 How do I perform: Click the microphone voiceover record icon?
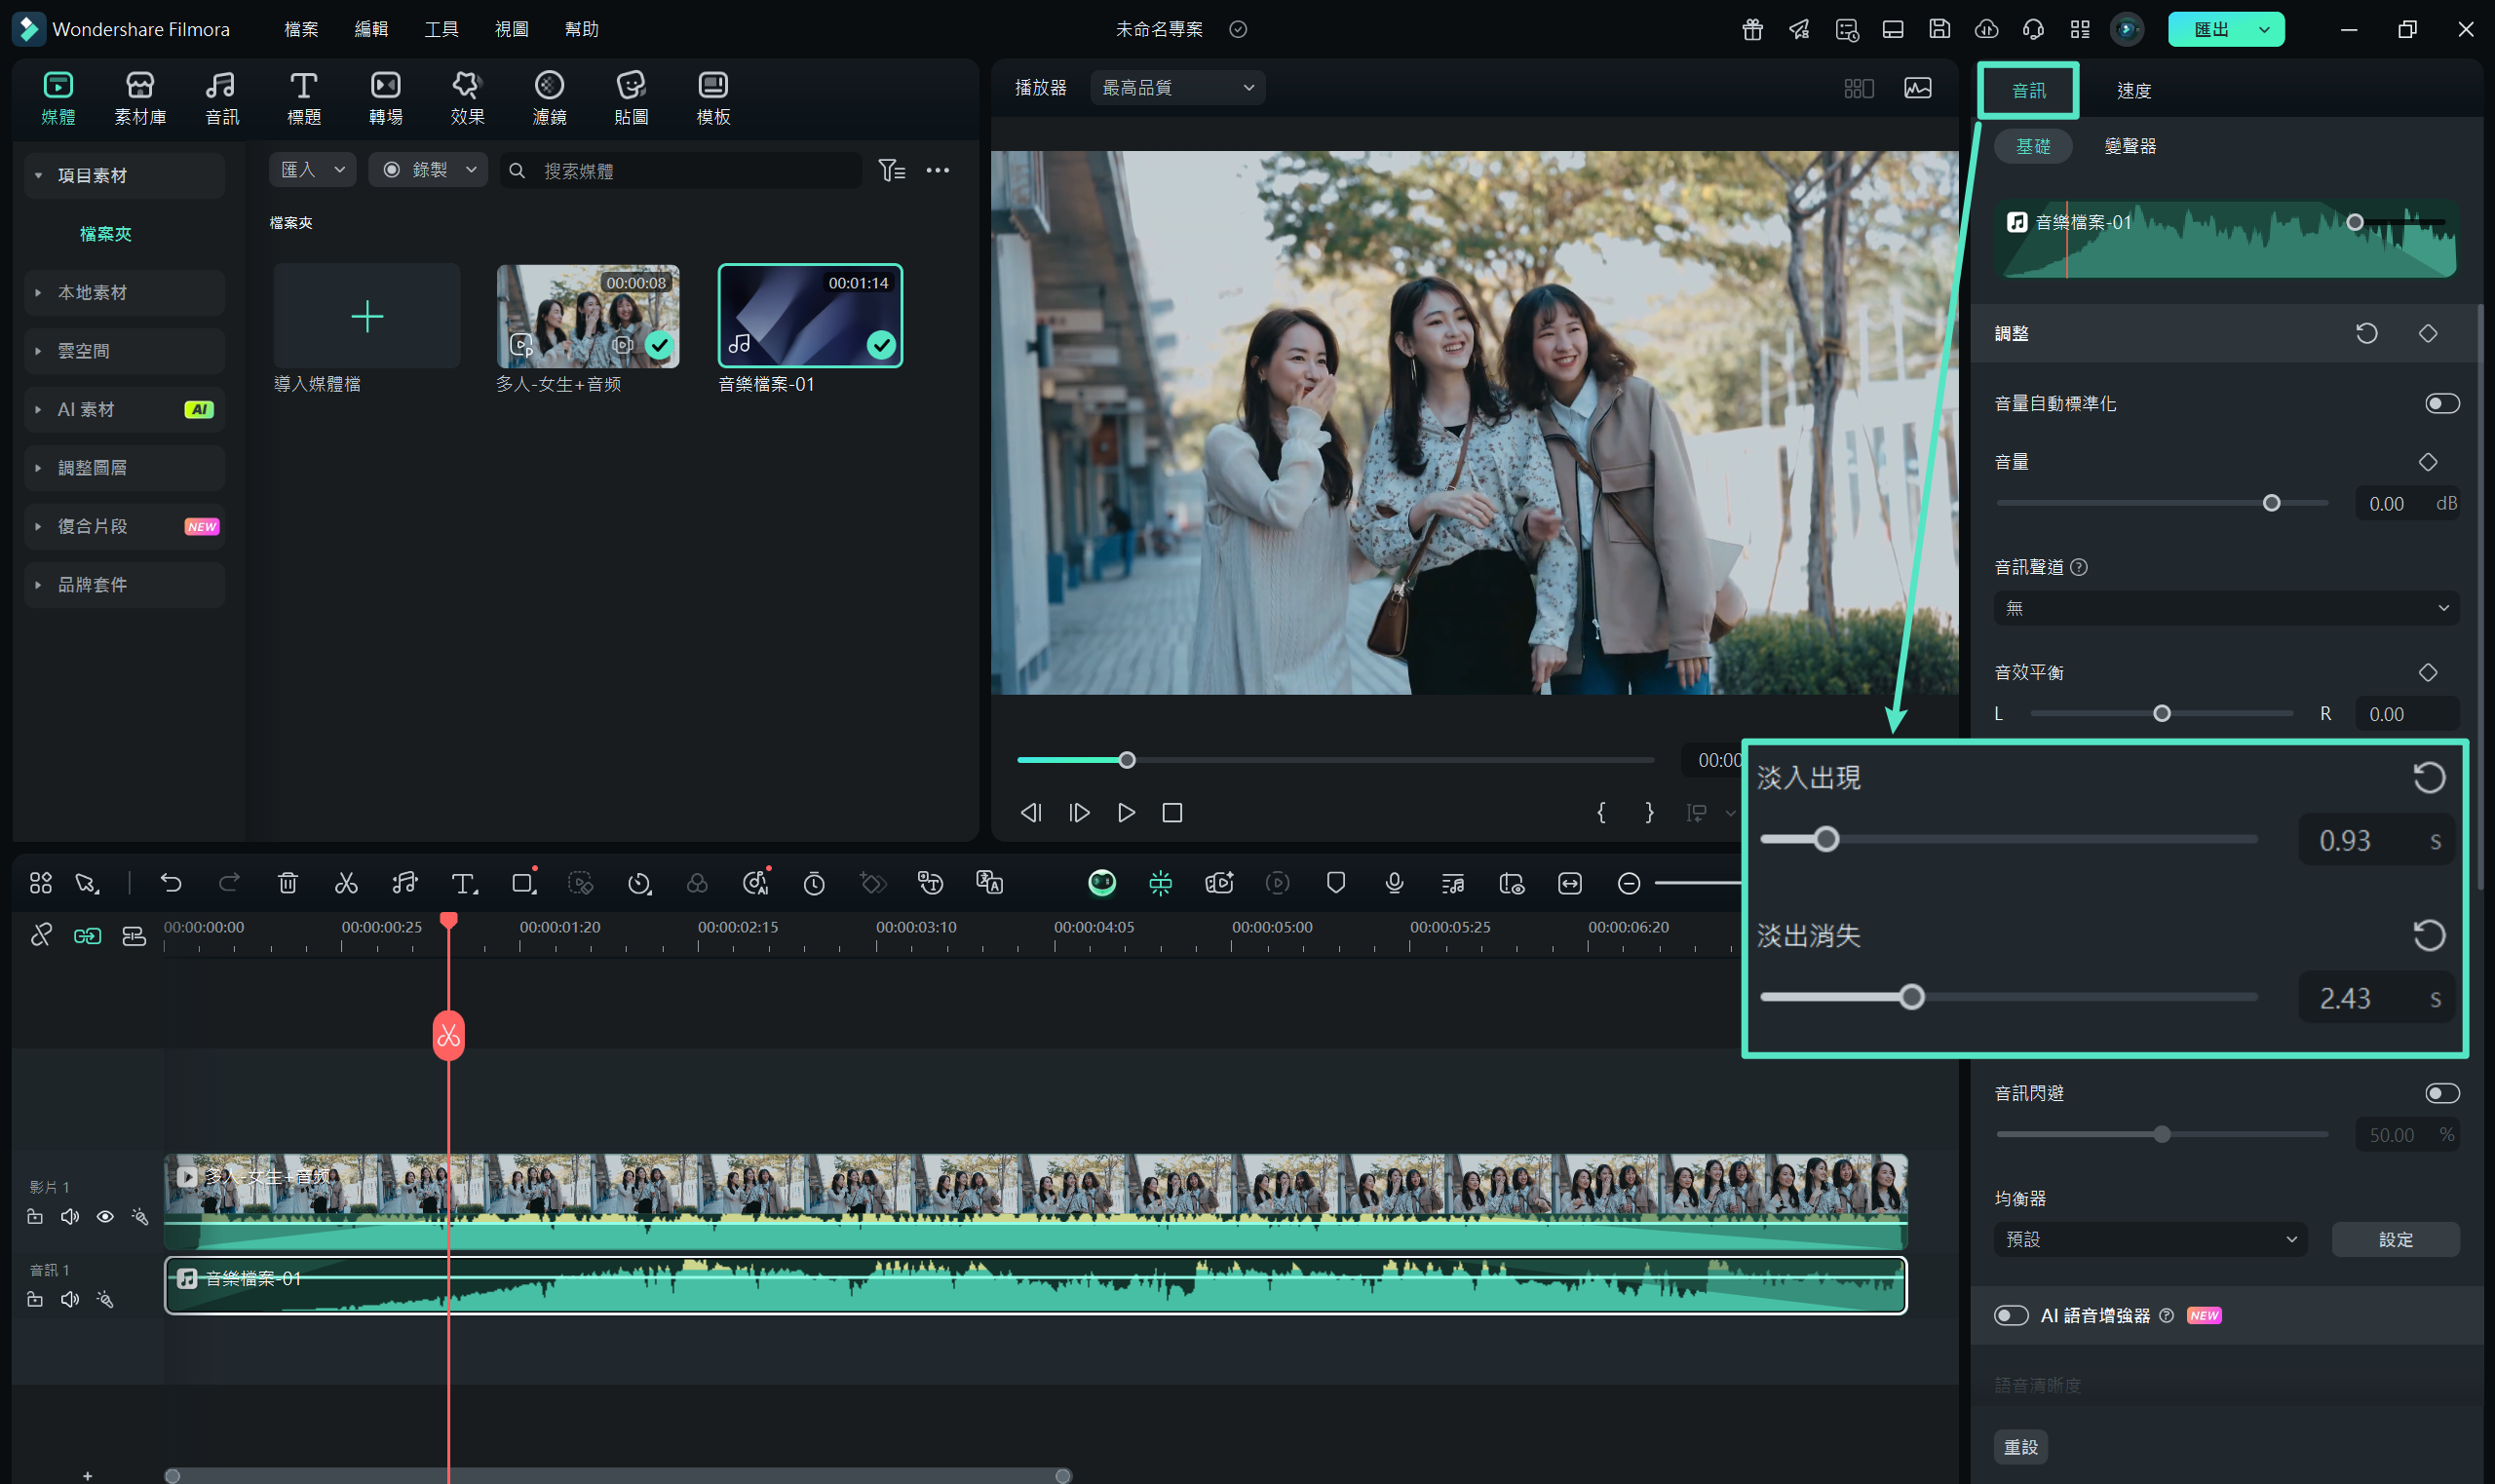click(x=1394, y=883)
